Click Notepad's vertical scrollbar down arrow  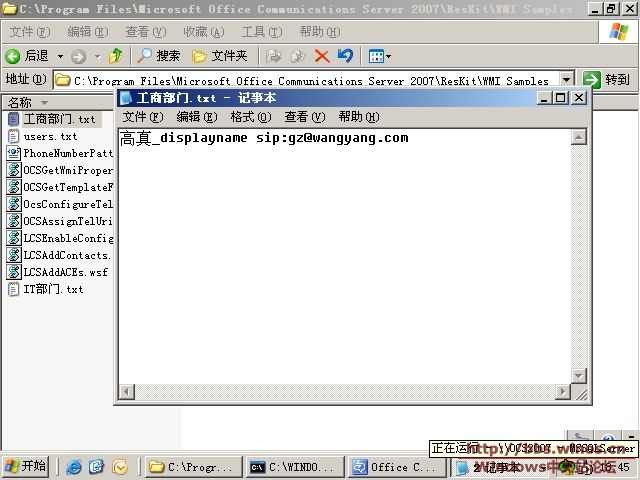pyautogui.click(x=579, y=376)
